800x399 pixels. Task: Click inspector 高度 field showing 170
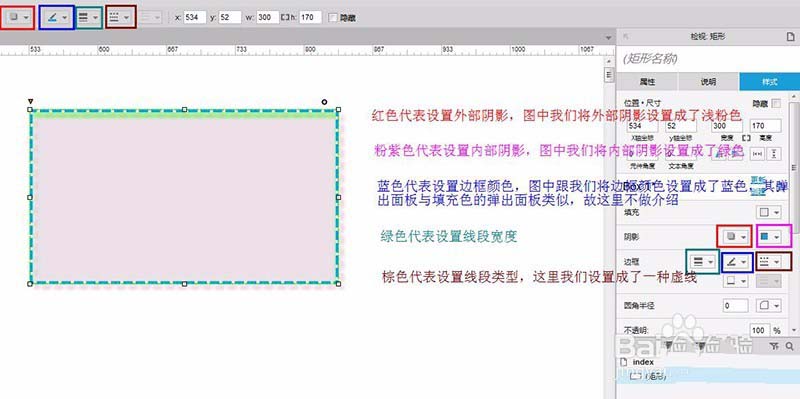click(x=765, y=126)
